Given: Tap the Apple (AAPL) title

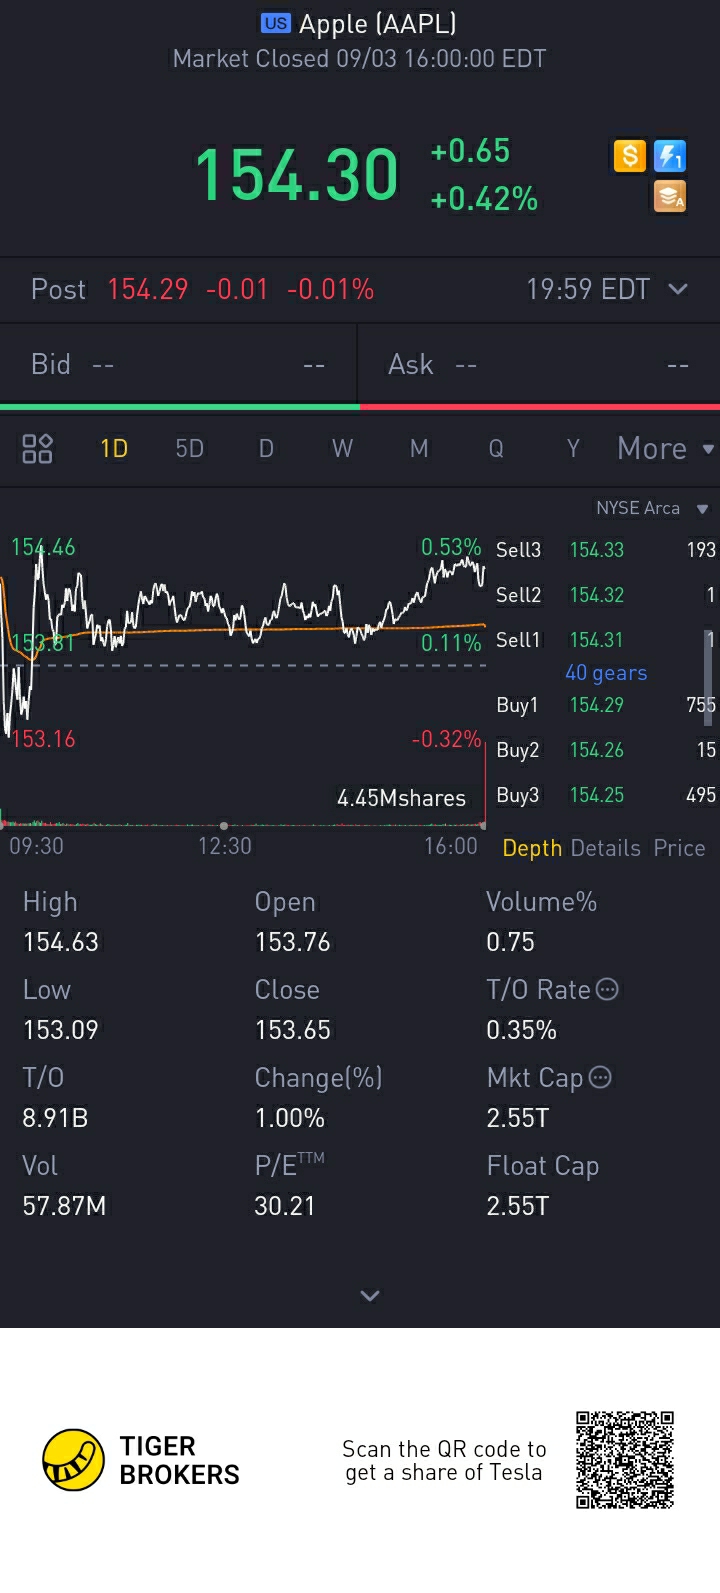Looking at the screenshot, I should click(x=378, y=23).
